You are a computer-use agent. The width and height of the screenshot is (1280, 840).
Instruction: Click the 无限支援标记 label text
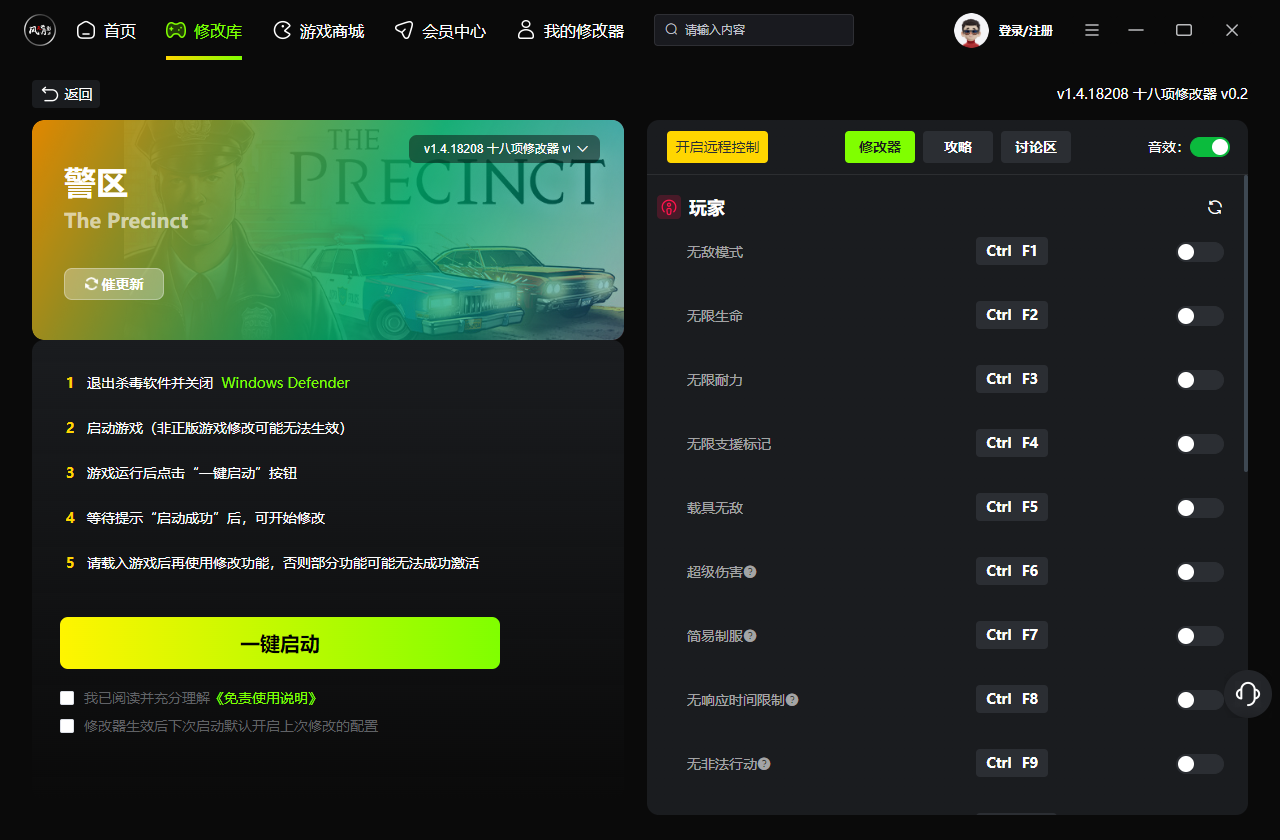[729, 444]
